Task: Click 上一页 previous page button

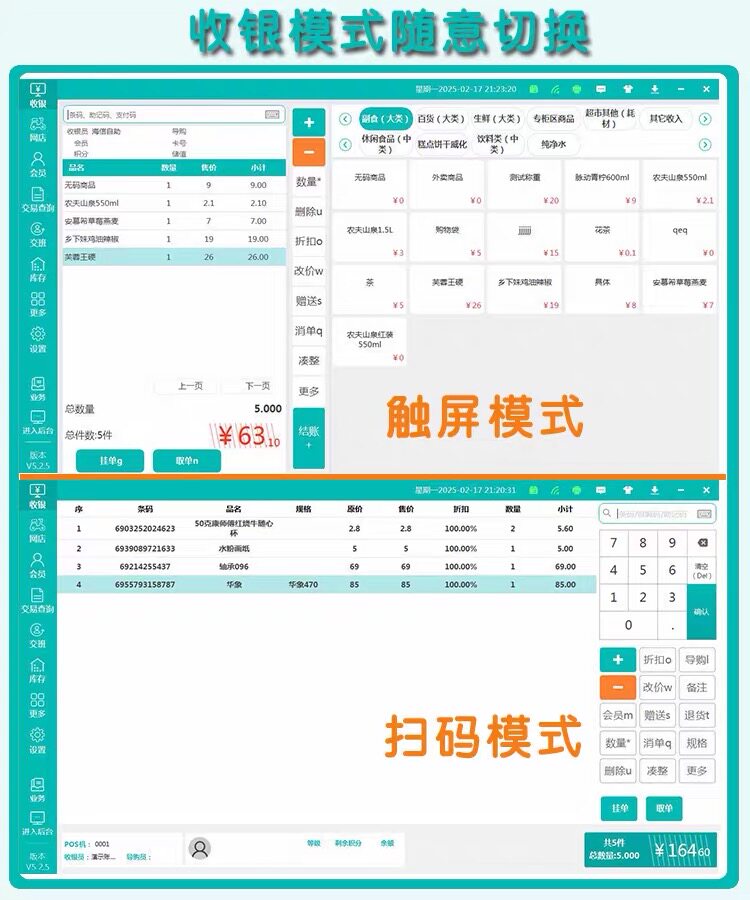Action: (189, 386)
